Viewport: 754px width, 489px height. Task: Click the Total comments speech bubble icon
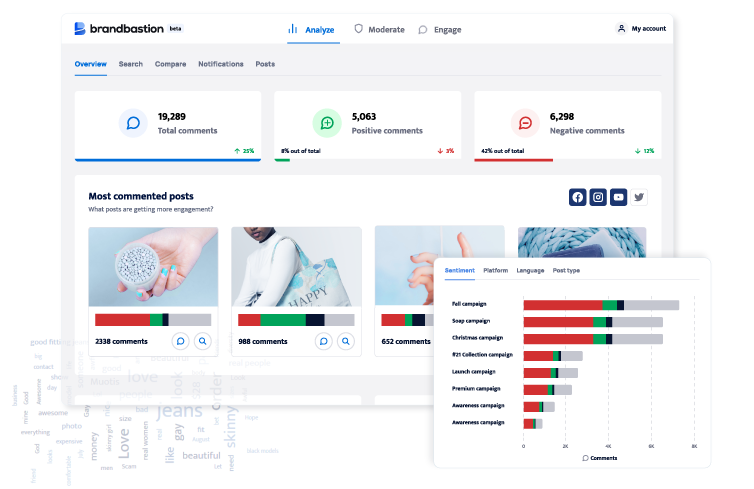[133, 123]
